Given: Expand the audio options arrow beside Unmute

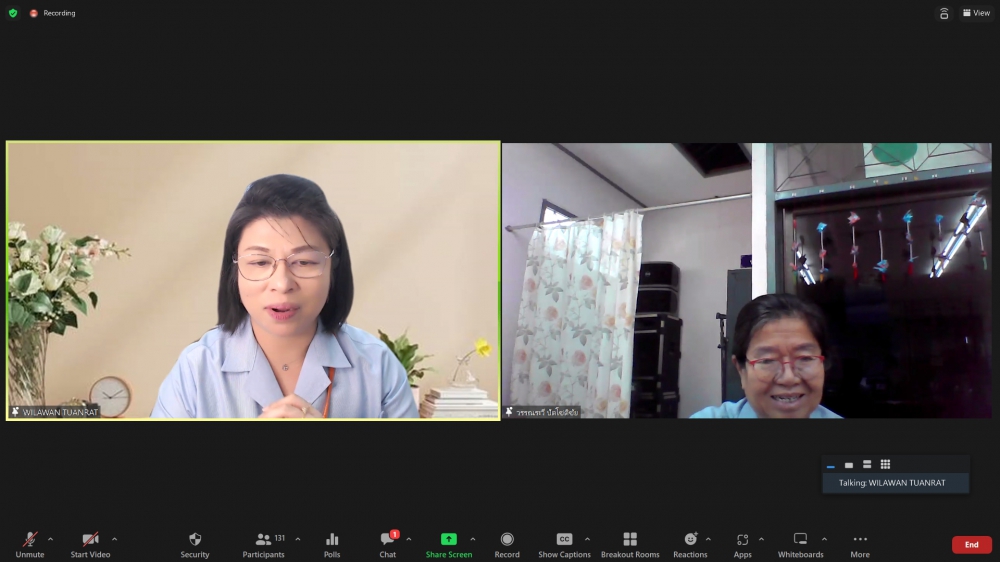Looking at the screenshot, I should (51, 539).
